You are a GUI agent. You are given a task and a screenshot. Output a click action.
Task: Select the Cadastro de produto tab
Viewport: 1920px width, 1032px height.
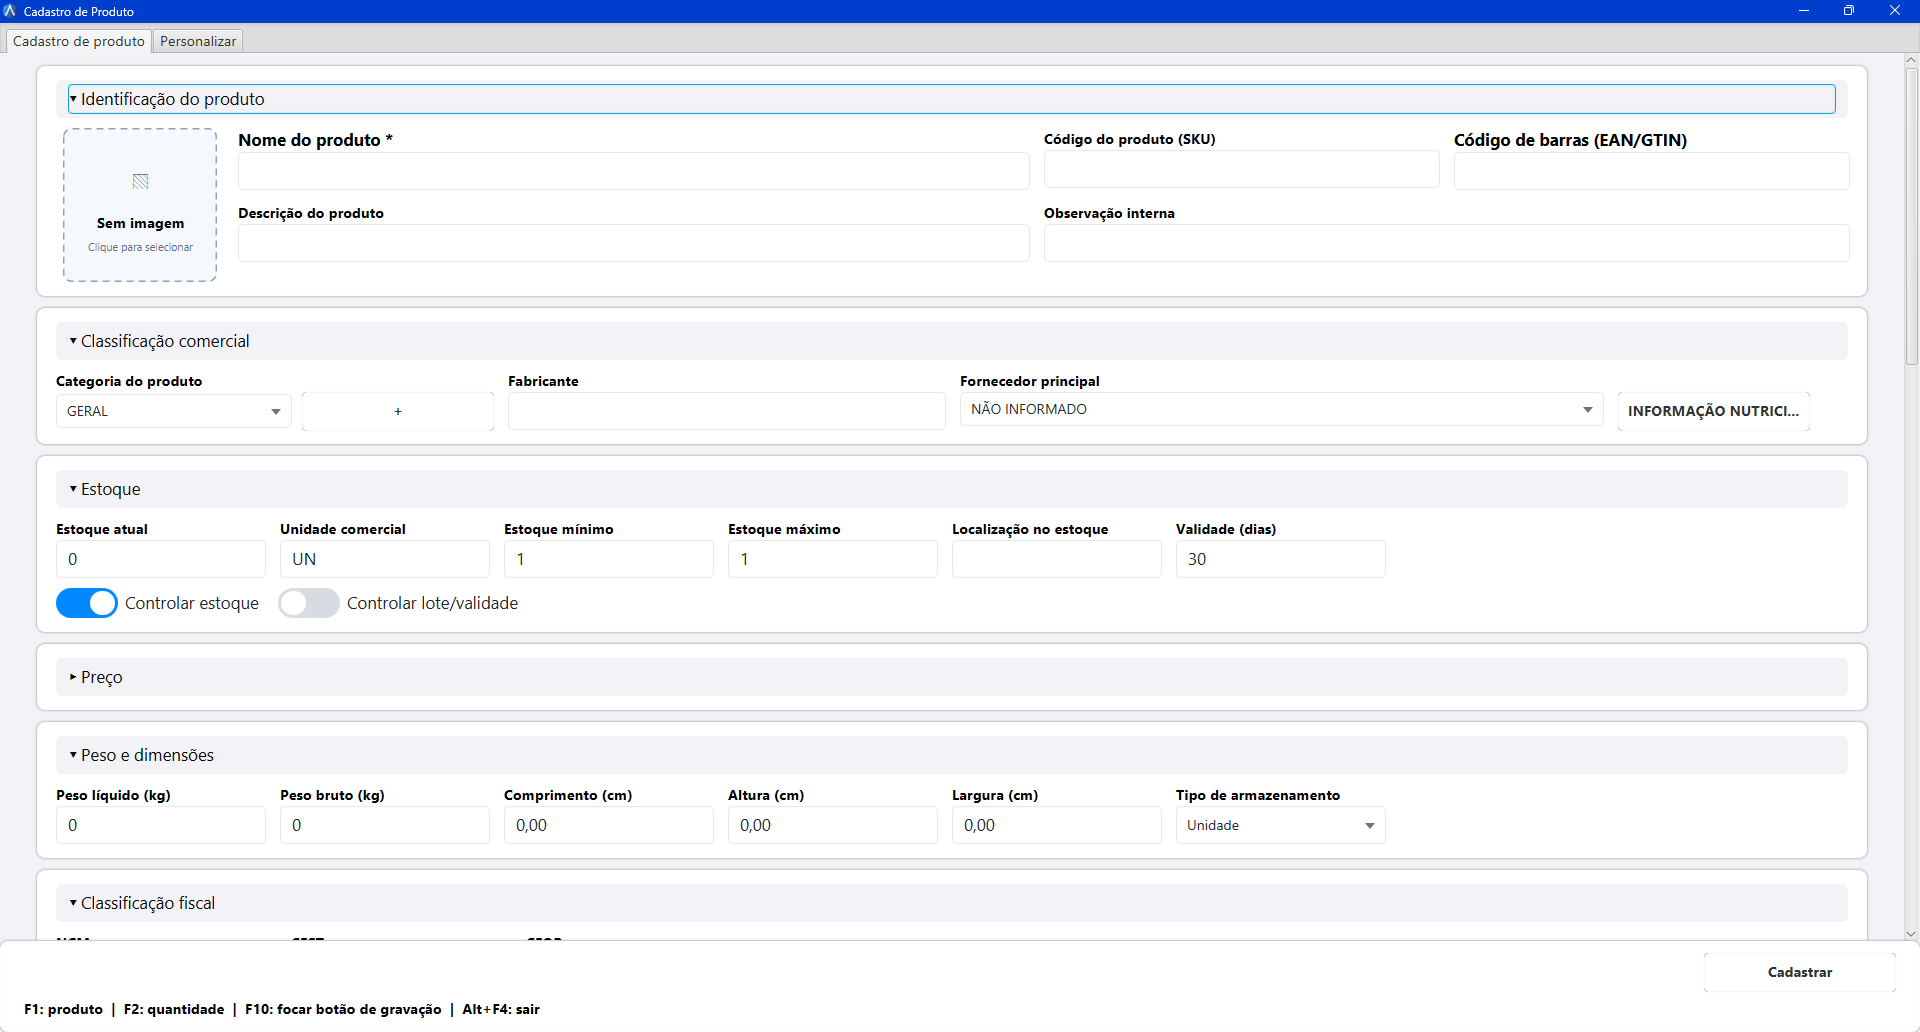click(79, 41)
